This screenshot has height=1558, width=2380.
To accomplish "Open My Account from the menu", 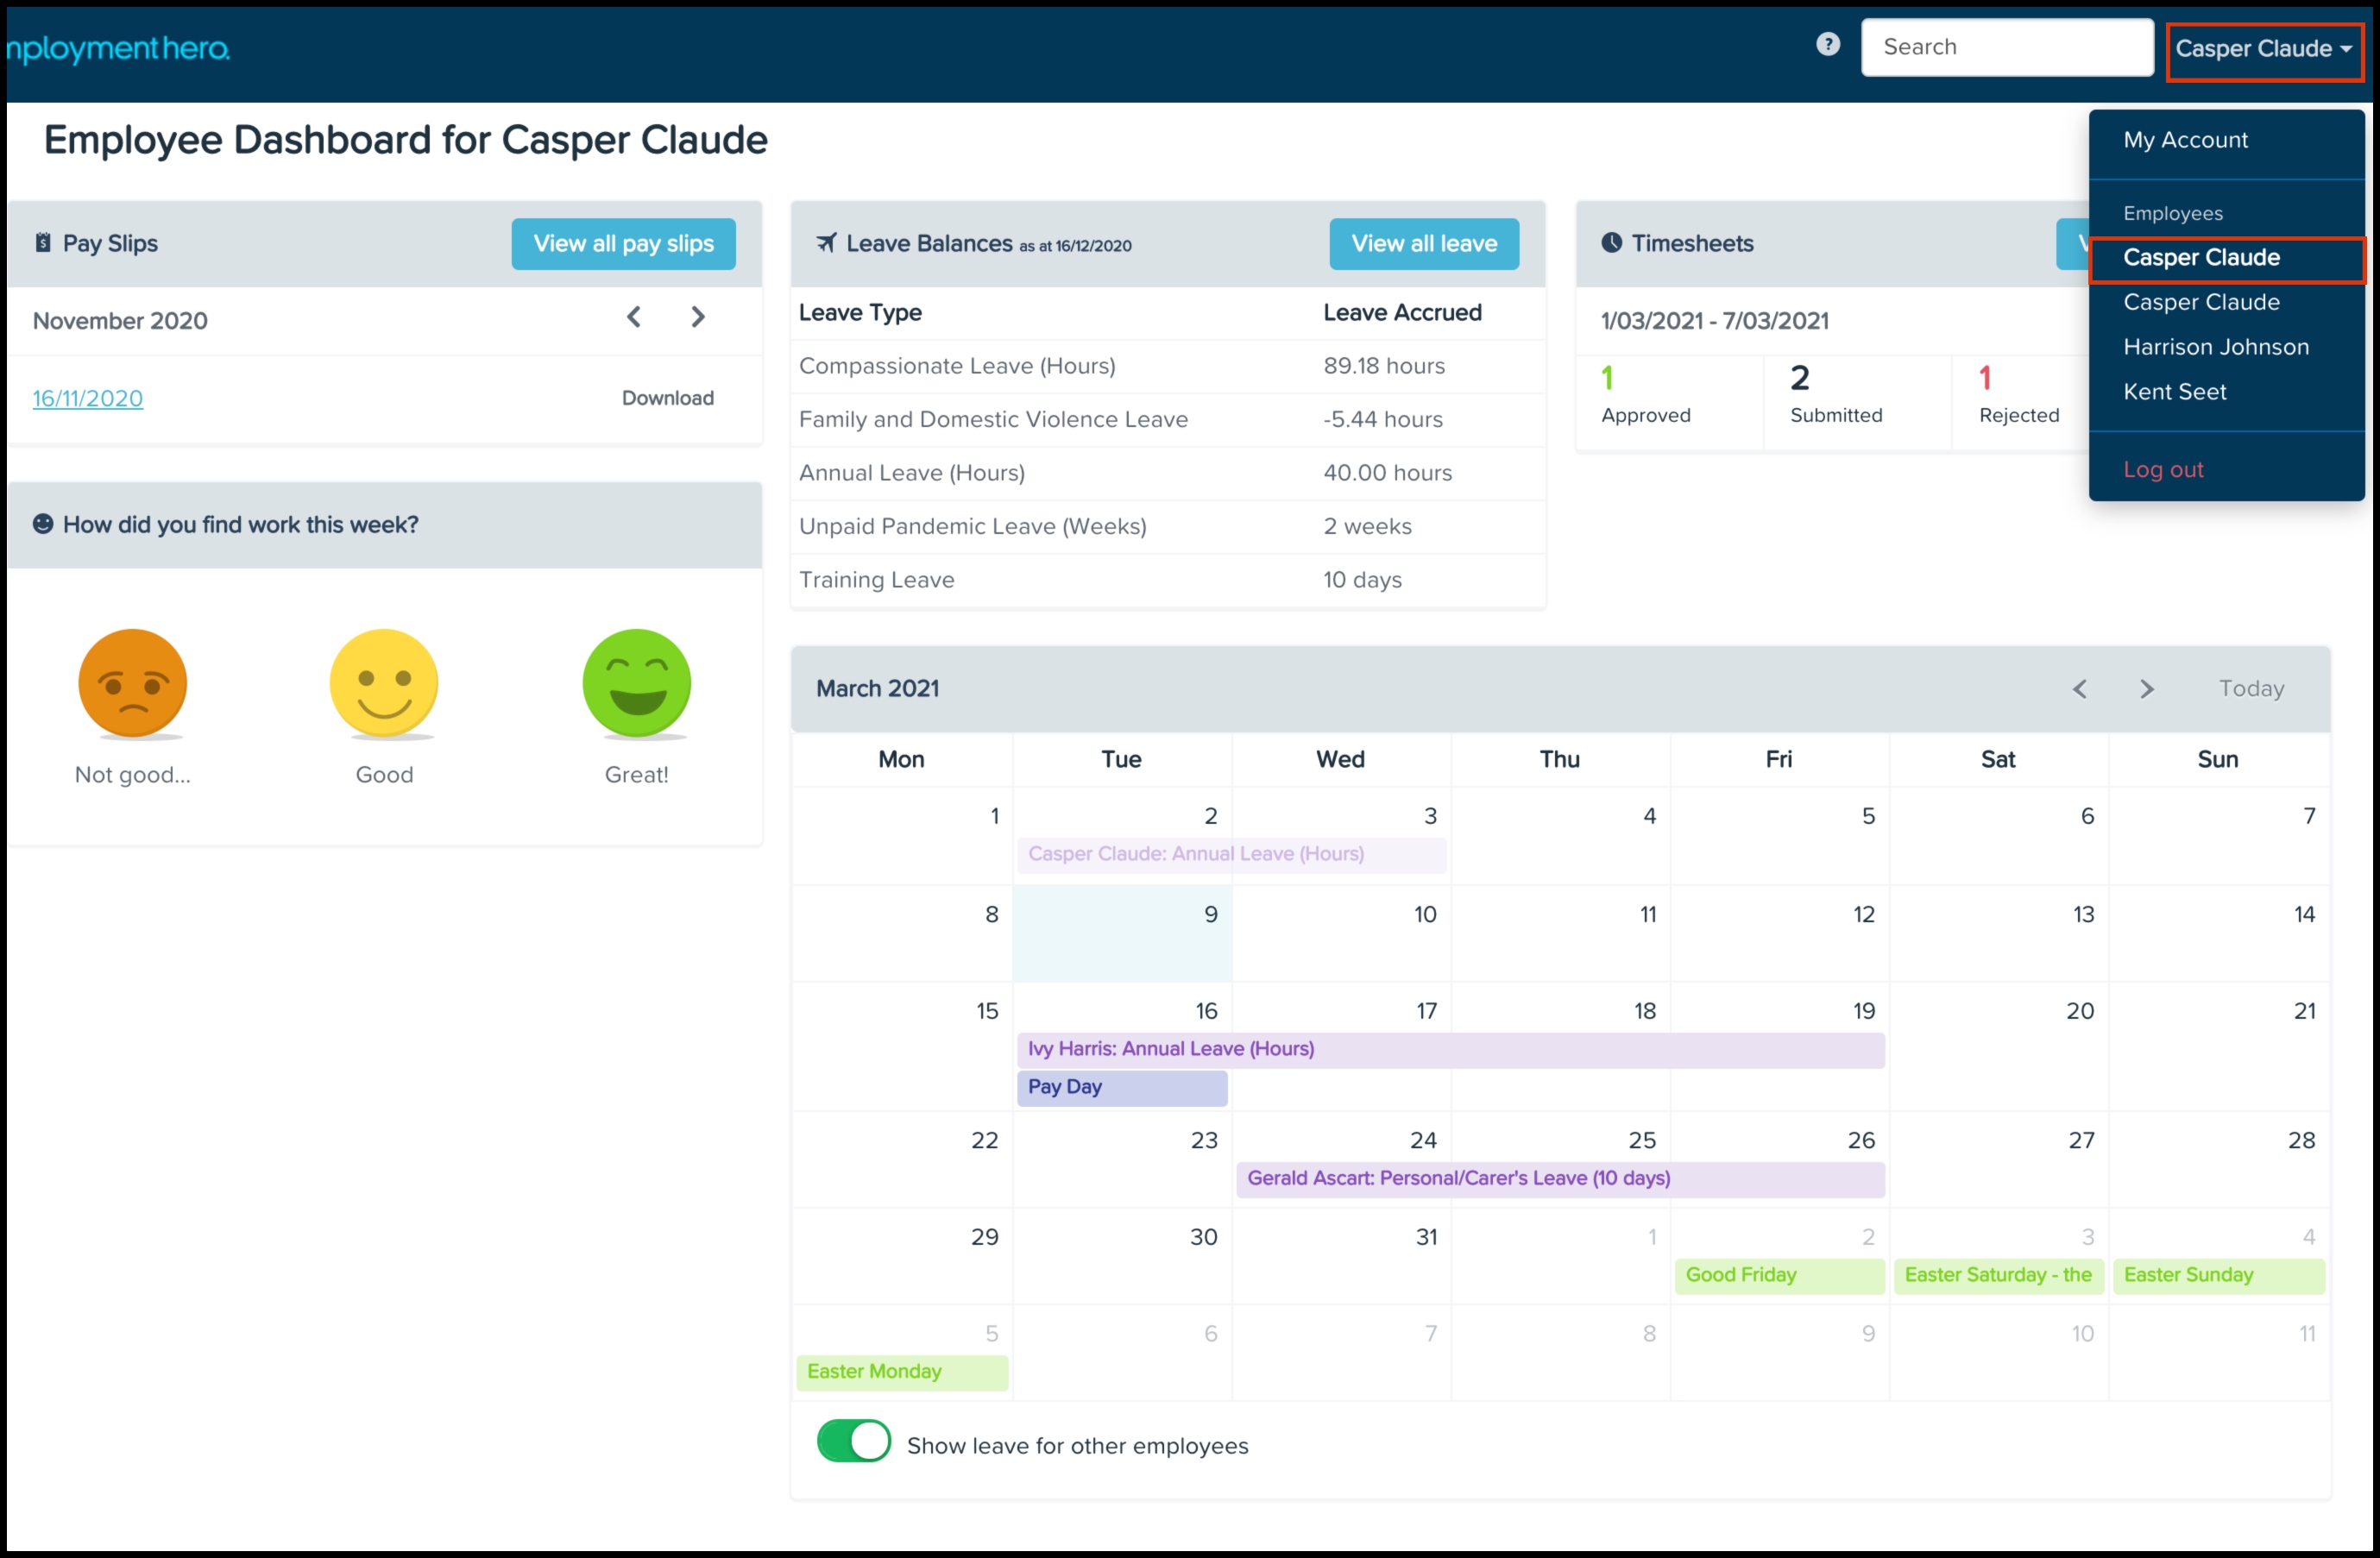I will [x=2185, y=140].
